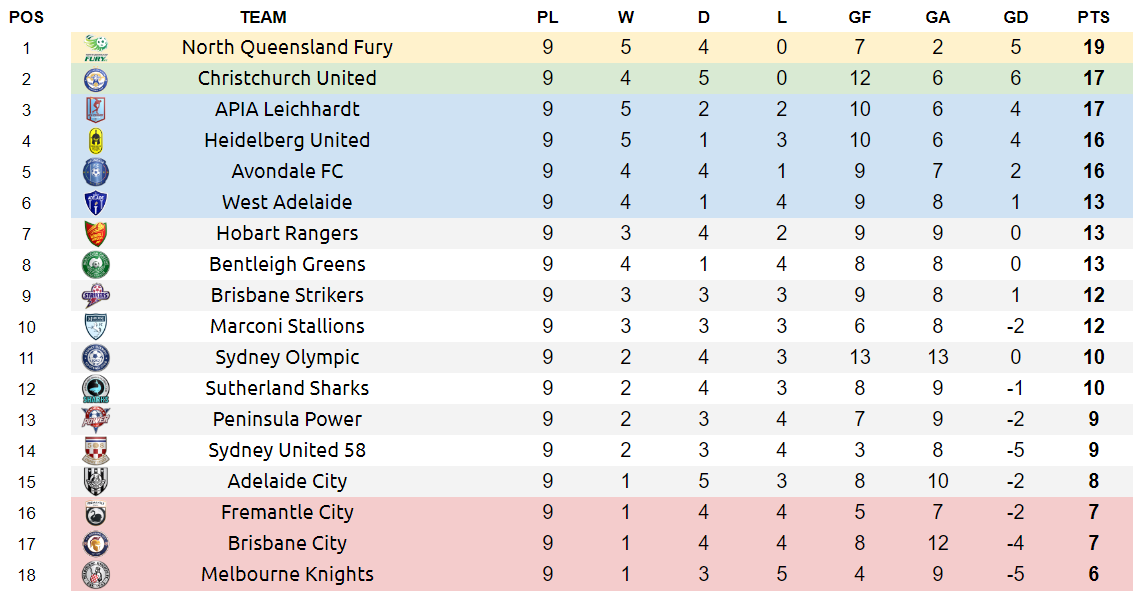Select the Sutherland Sharks logo
This screenshot has width=1134, height=592.
(95, 389)
